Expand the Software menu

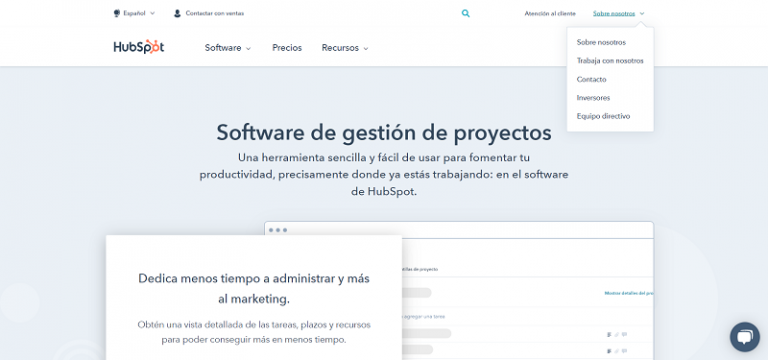tap(228, 48)
